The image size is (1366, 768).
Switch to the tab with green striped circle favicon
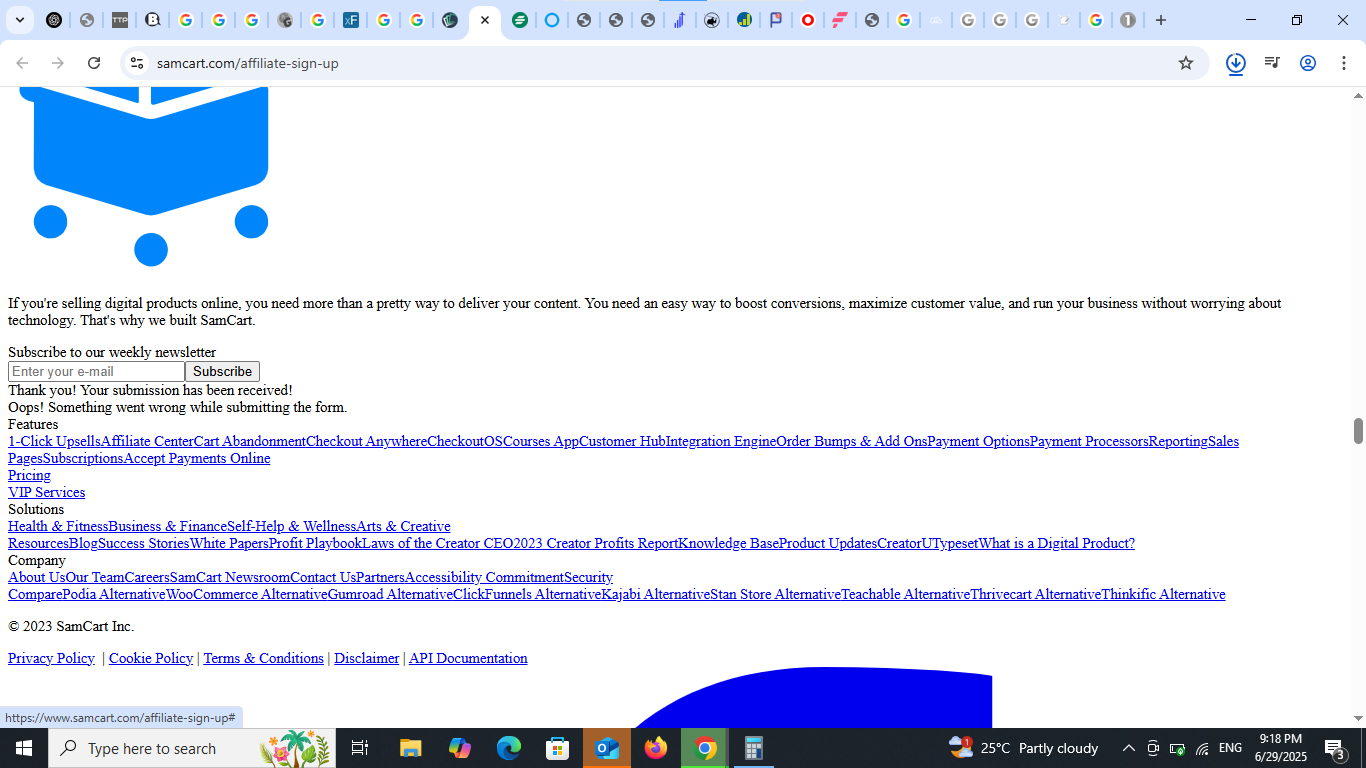point(520,20)
